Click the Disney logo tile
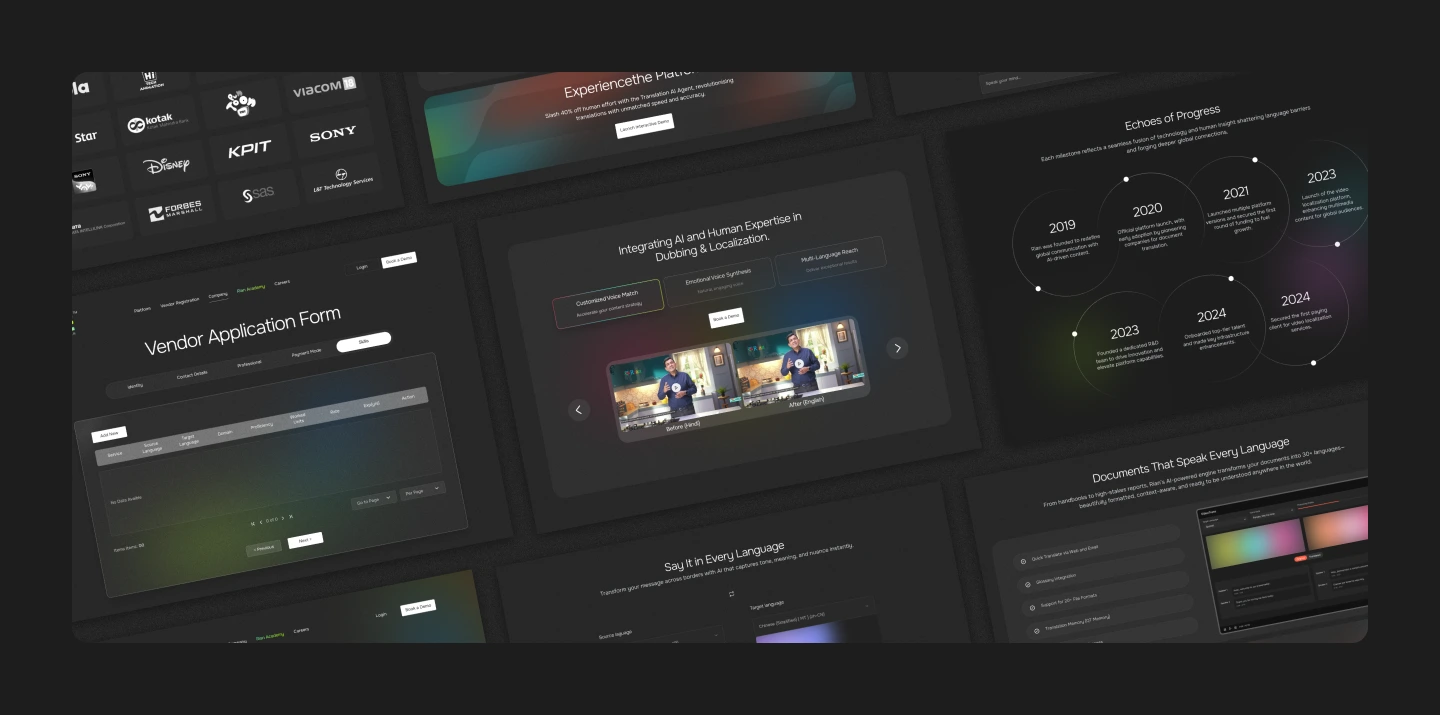Screen dimensions: 1440x715 coord(165,165)
